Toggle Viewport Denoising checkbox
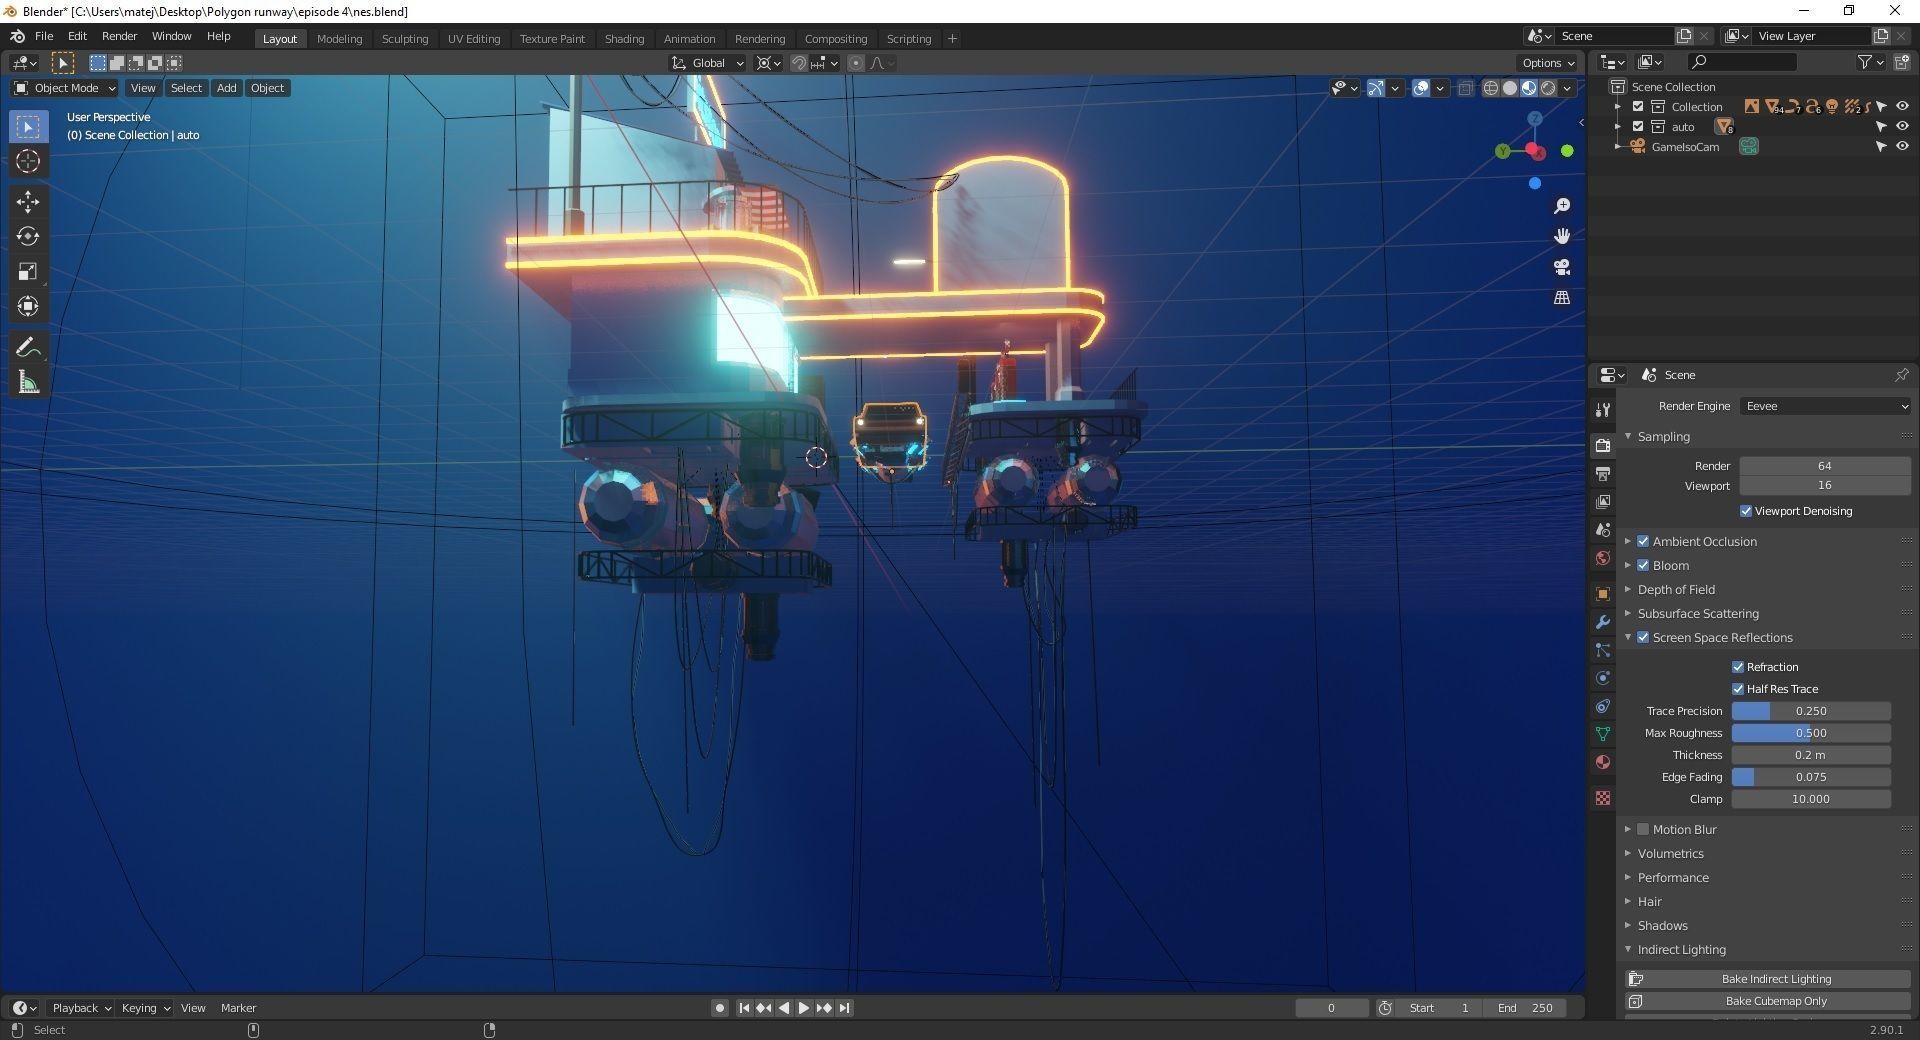 pos(1746,511)
